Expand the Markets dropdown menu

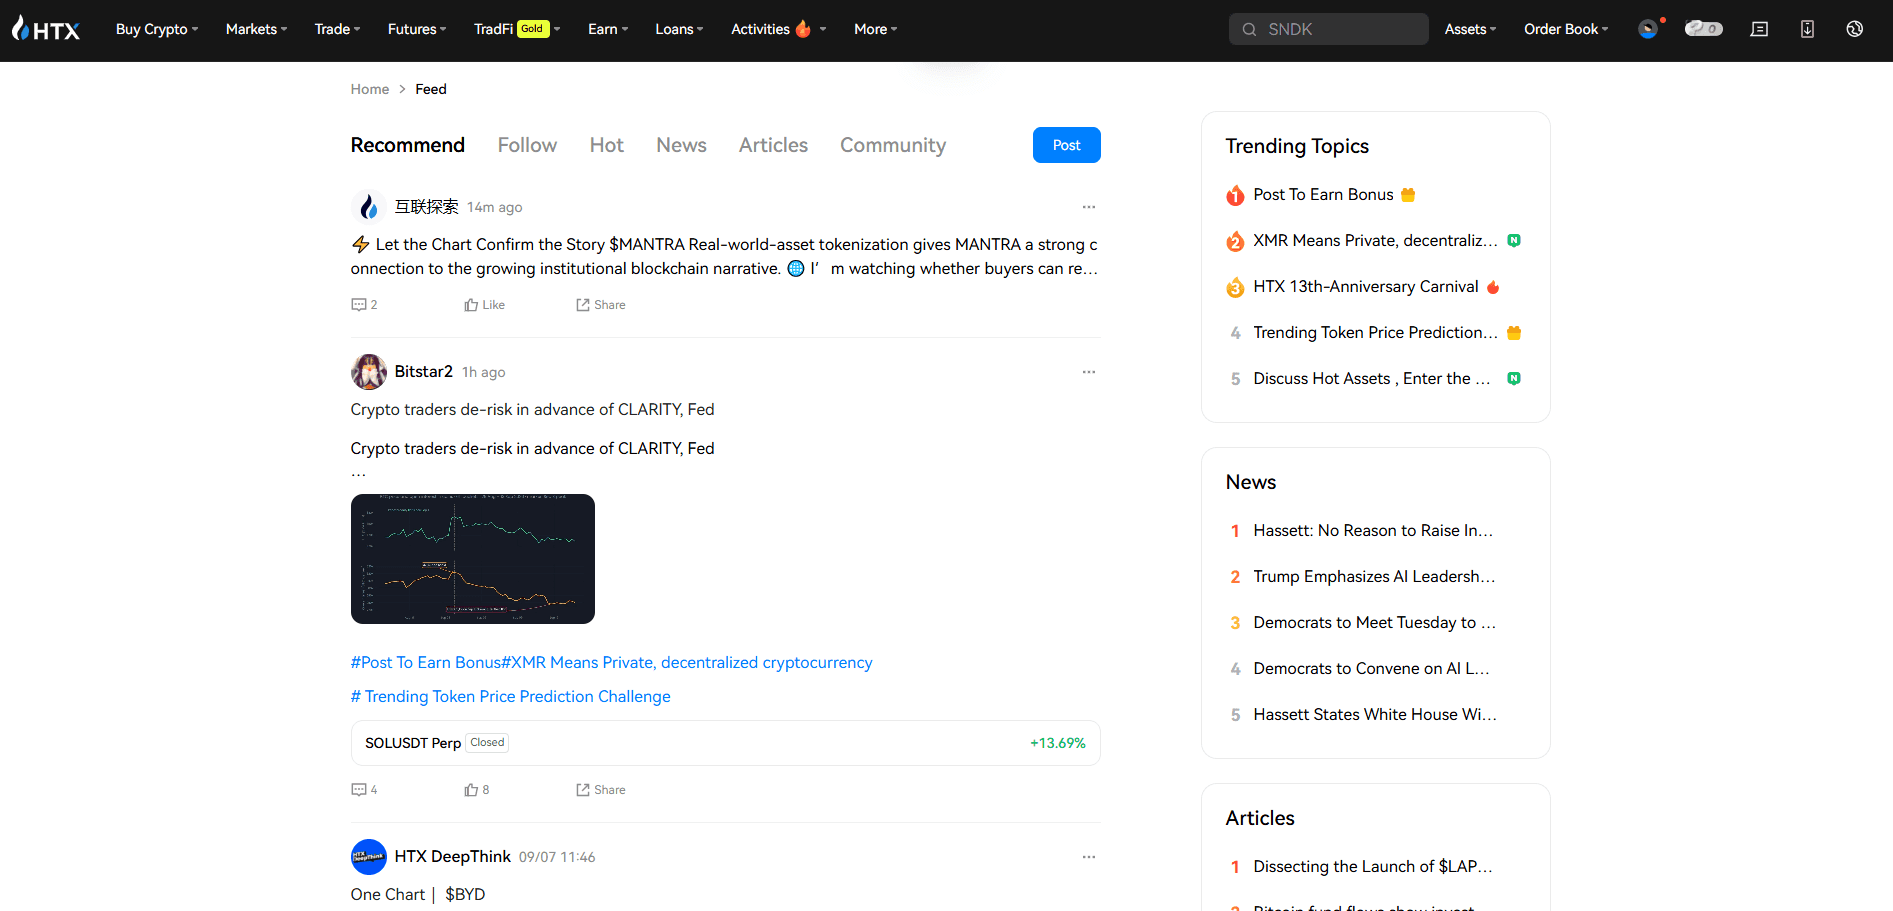[256, 29]
